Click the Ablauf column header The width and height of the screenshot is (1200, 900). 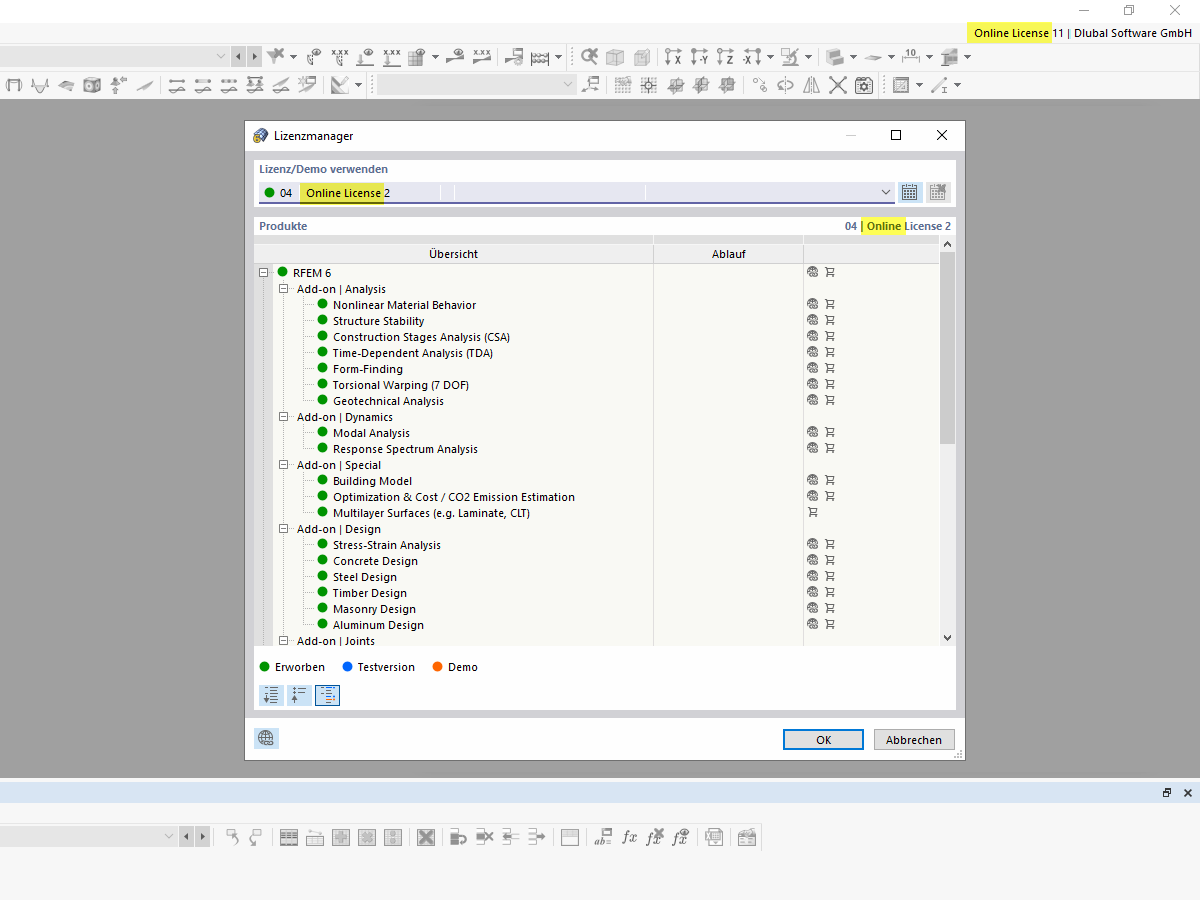[728, 254]
